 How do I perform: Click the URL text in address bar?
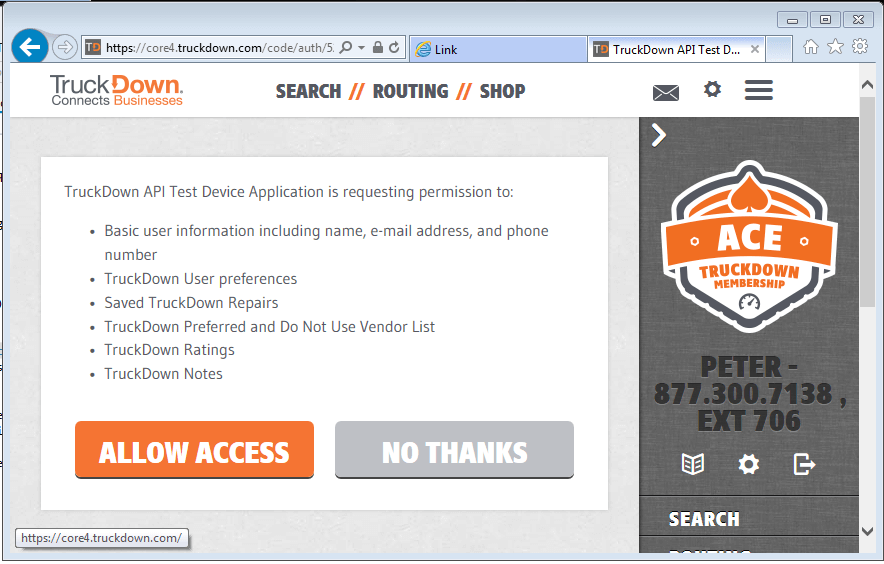pos(220,48)
